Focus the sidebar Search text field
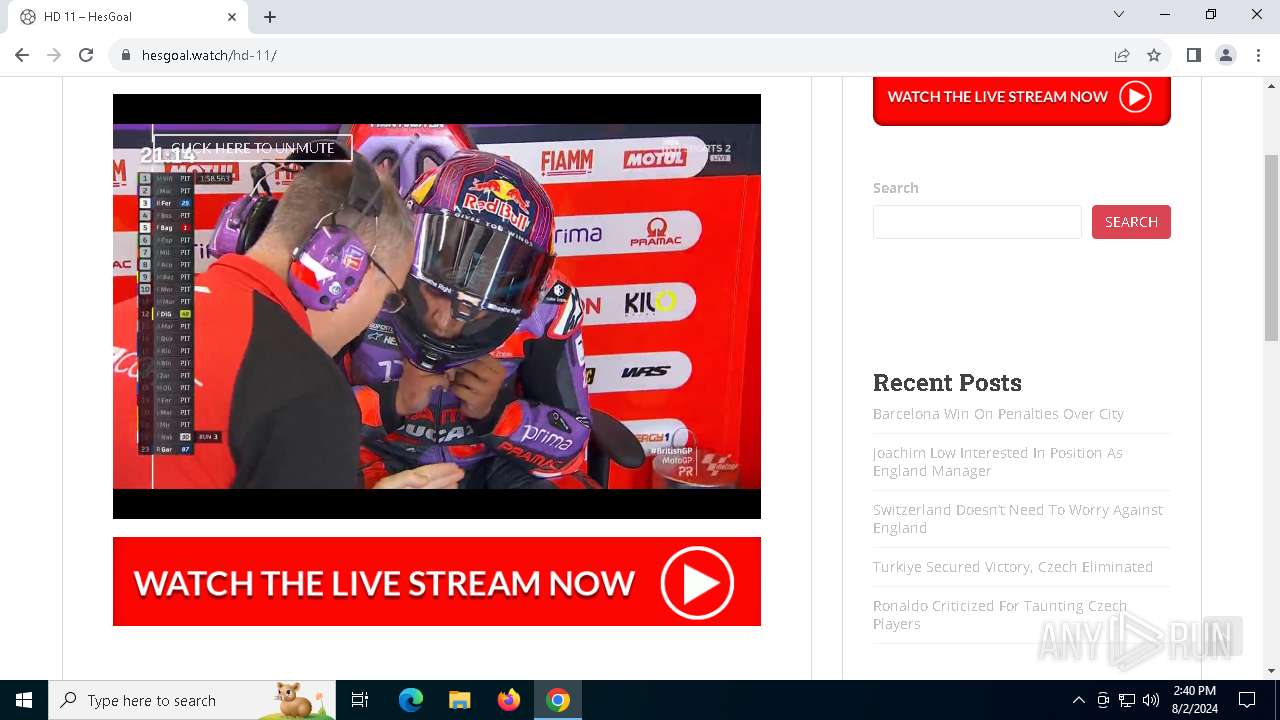 click(x=977, y=222)
